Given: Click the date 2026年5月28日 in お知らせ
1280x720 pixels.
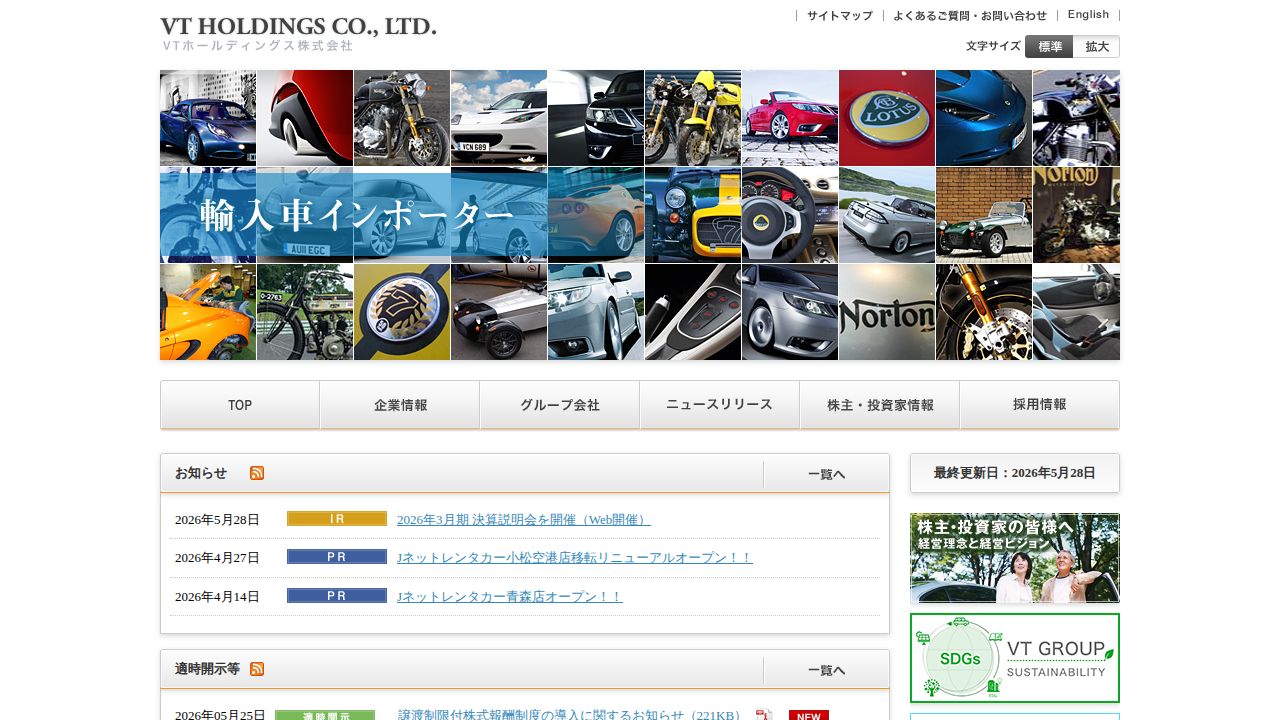Looking at the screenshot, I should click(217, 520).
